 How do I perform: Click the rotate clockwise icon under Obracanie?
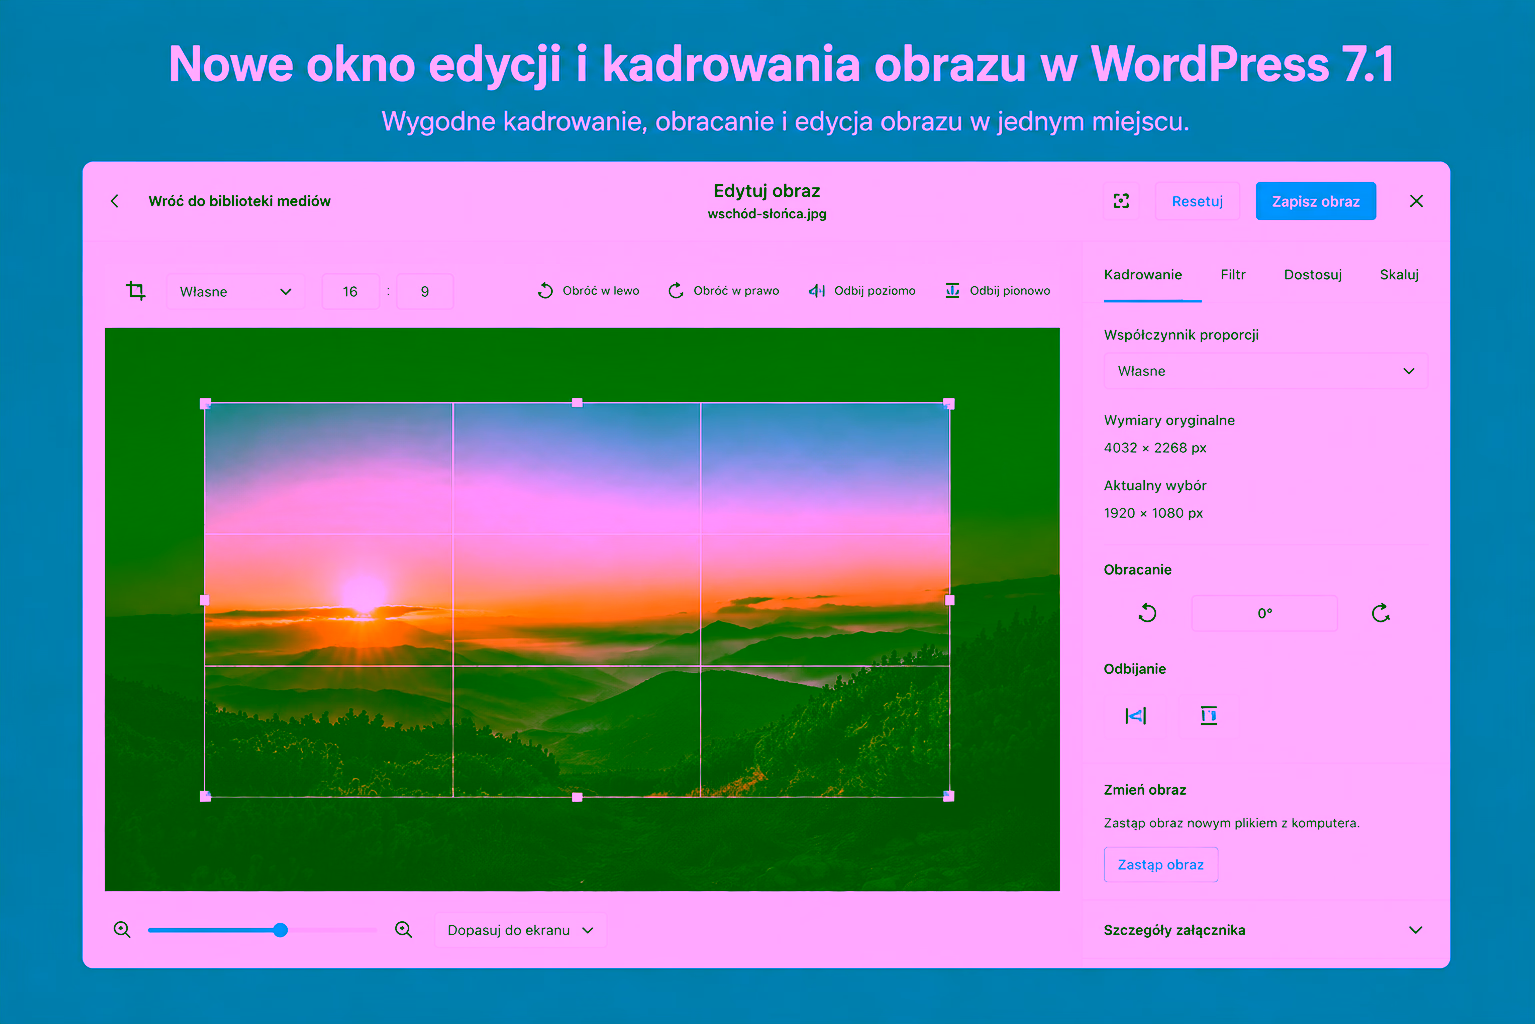click(x=1381, y=613)
